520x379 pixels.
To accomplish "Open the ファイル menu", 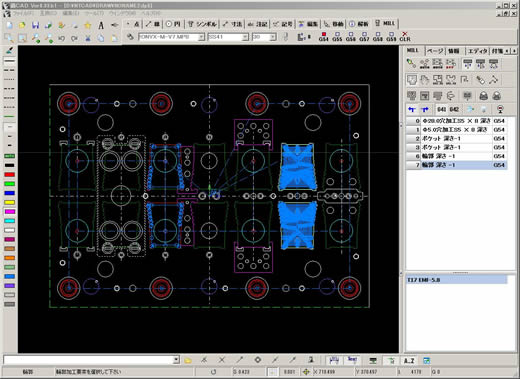I will [x=23, y=13].
